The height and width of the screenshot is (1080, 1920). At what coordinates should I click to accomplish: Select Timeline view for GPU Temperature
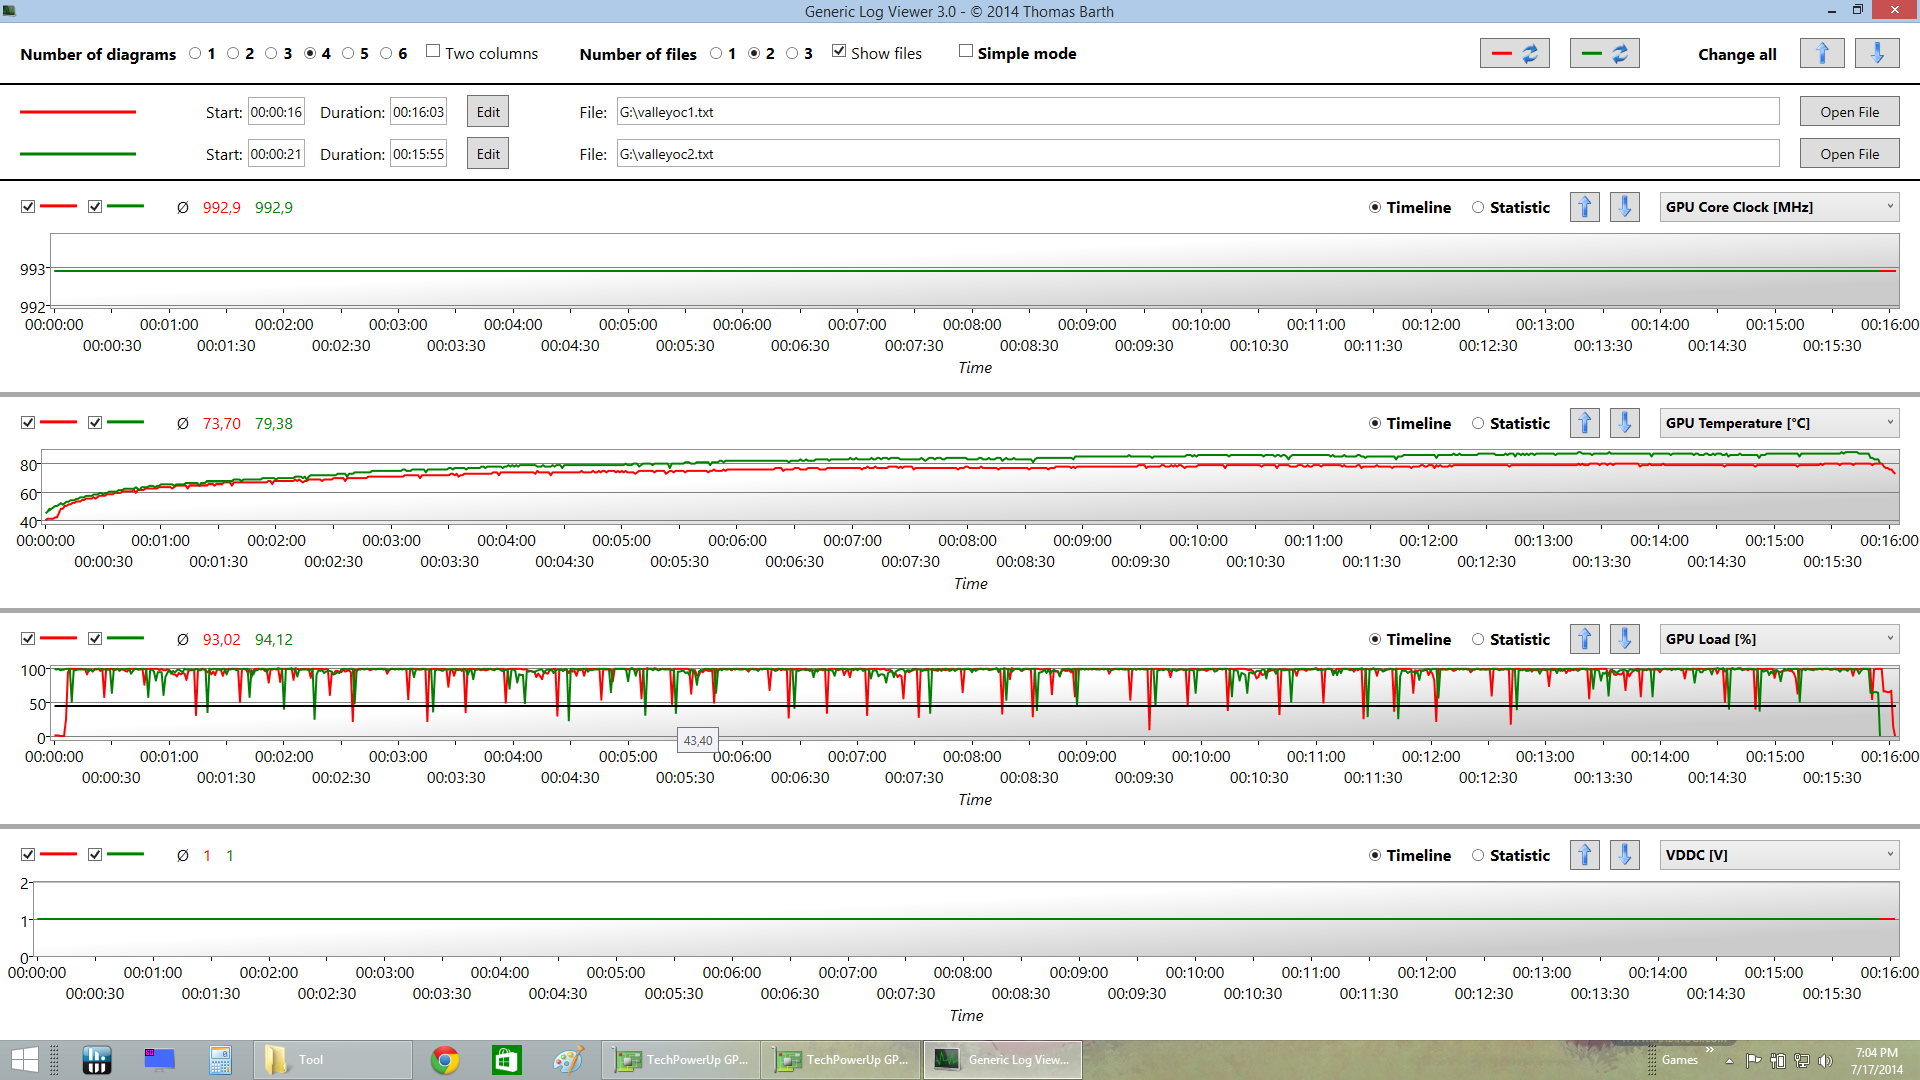click(x=1375, y=423)
